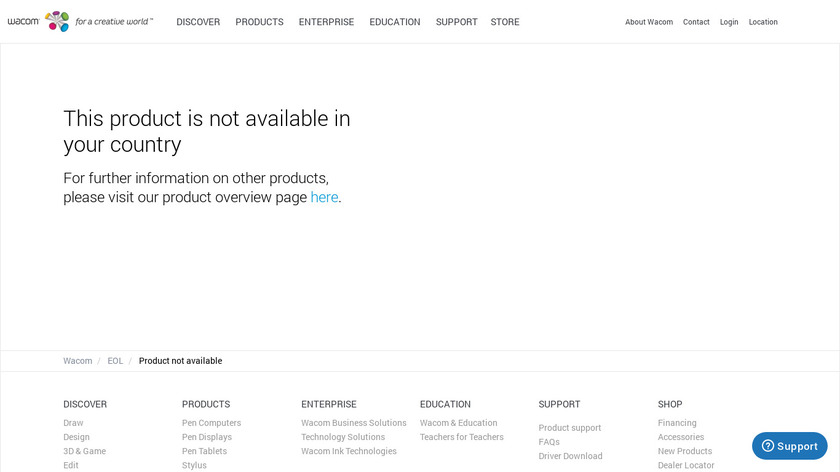Open FAQs footer link
Image resolution: width=840 pixels, height=472 pixels.
point(549,441)
